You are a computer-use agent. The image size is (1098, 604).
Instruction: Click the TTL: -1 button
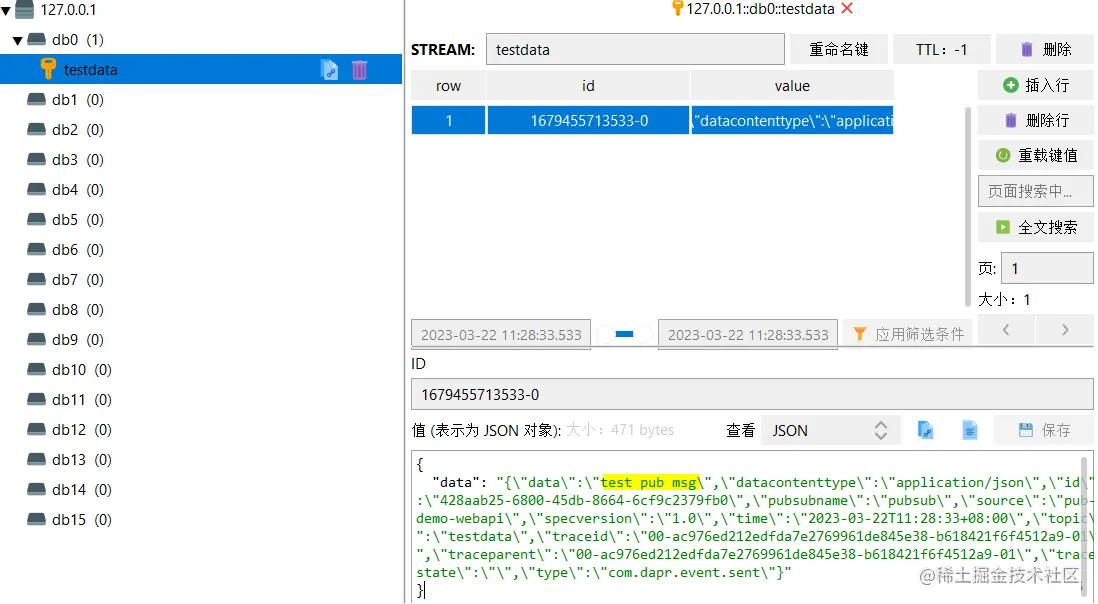point(942,50)
